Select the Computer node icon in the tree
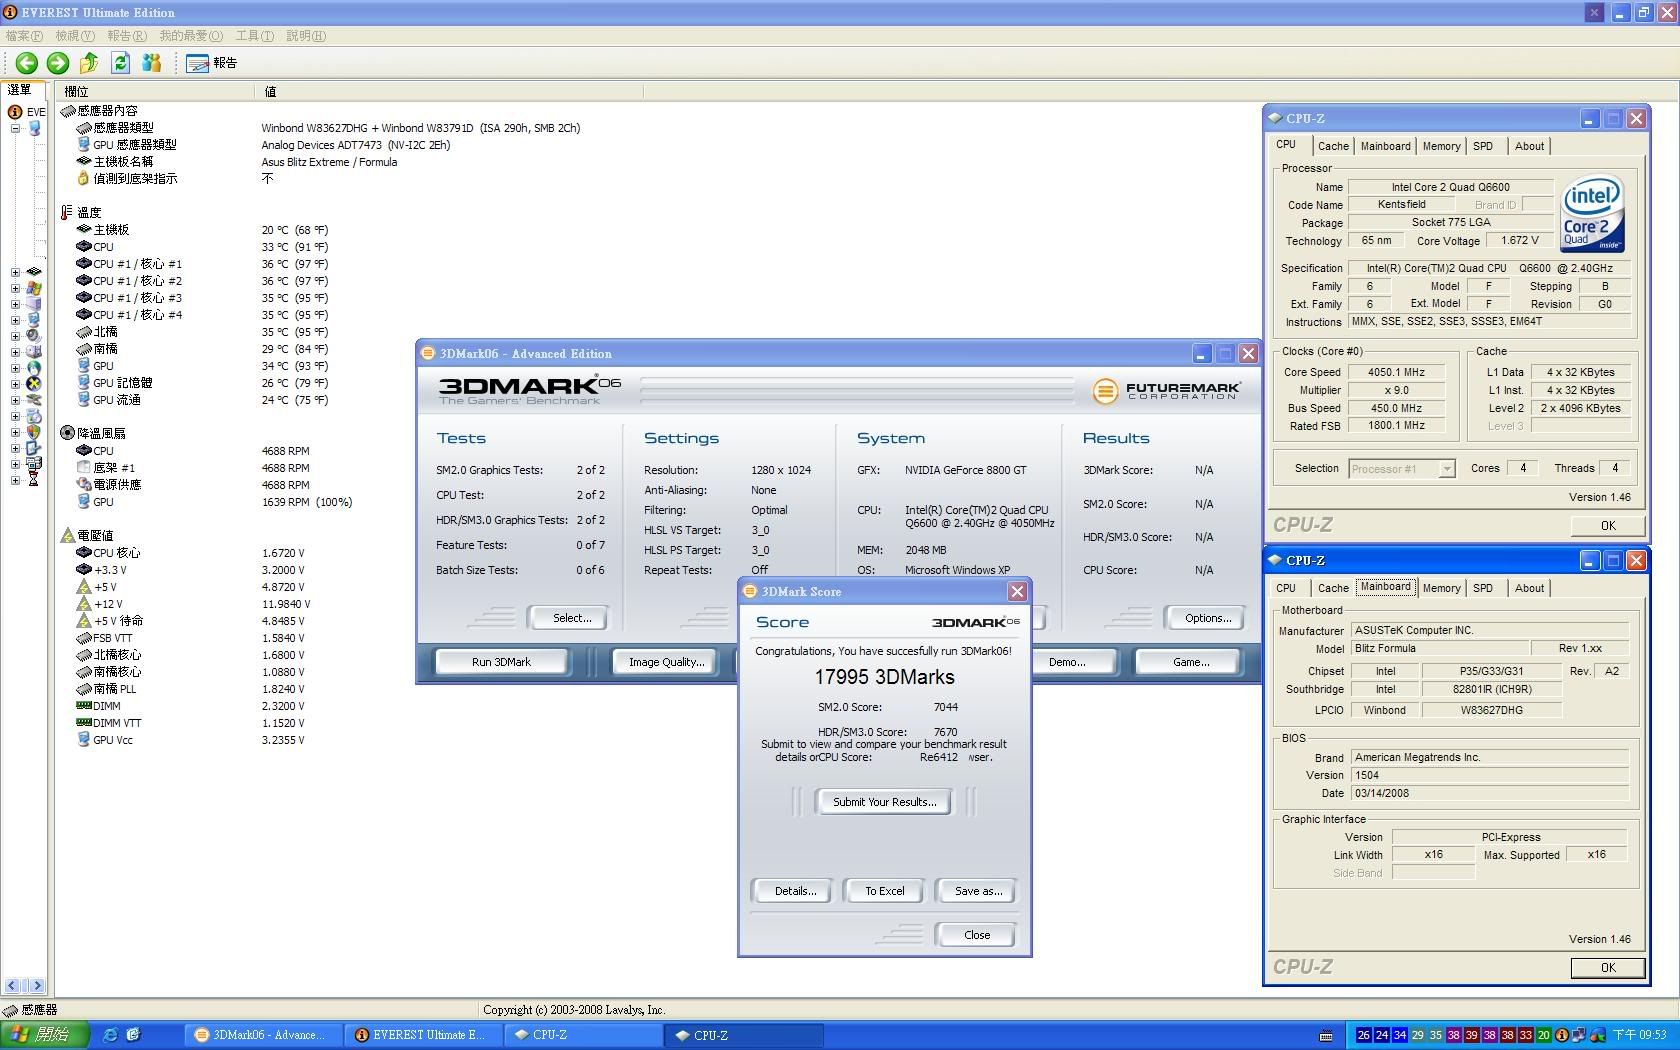Viewport: 1680px width, 1050px height. [x=34, y=128]
